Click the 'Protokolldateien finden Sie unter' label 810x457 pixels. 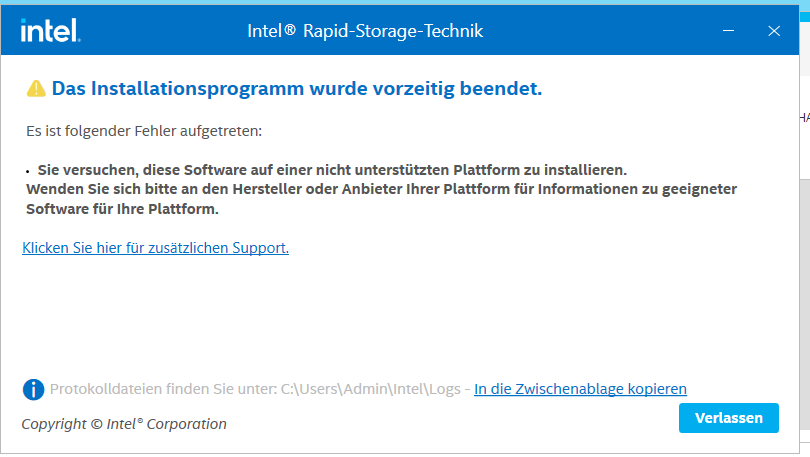point(162,389)
